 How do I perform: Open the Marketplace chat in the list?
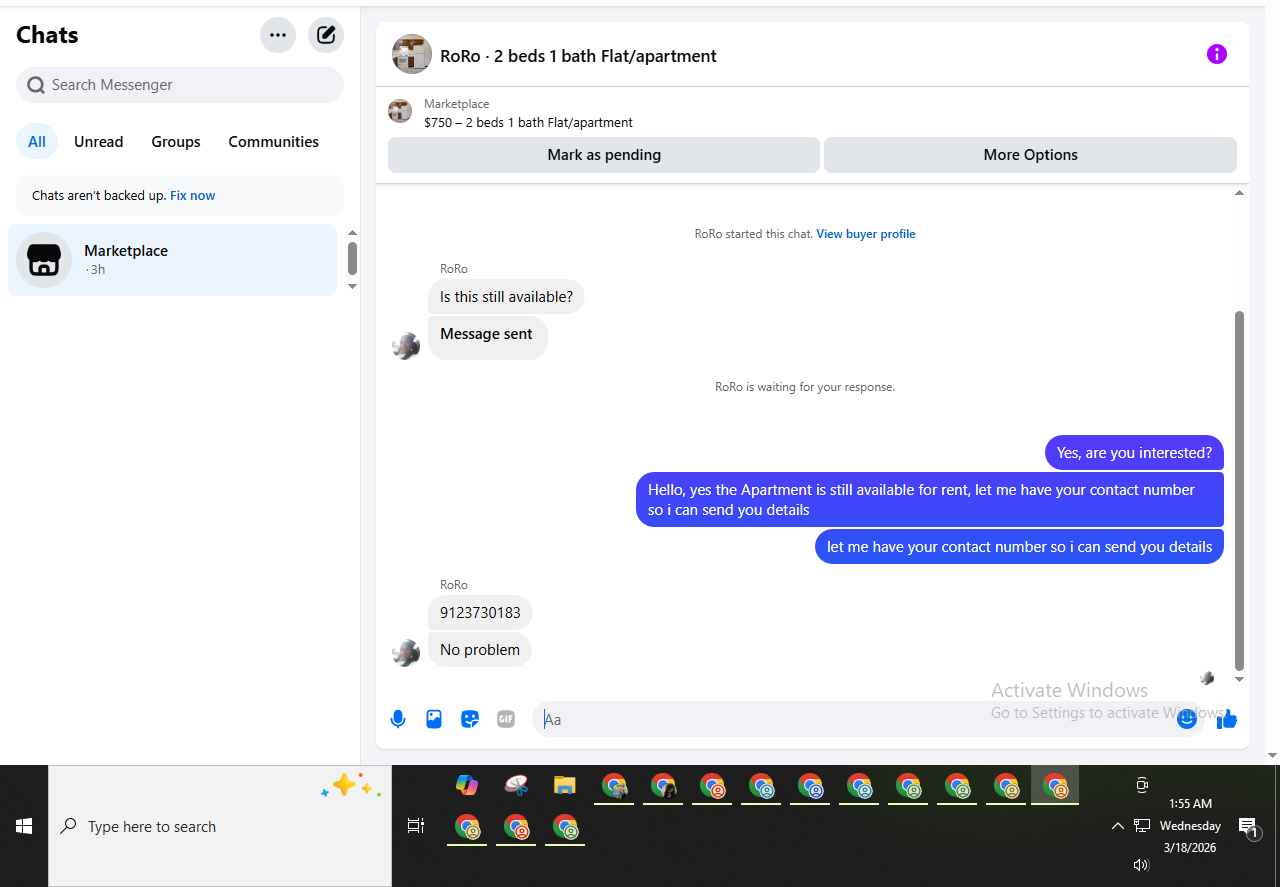pos(173,260)
